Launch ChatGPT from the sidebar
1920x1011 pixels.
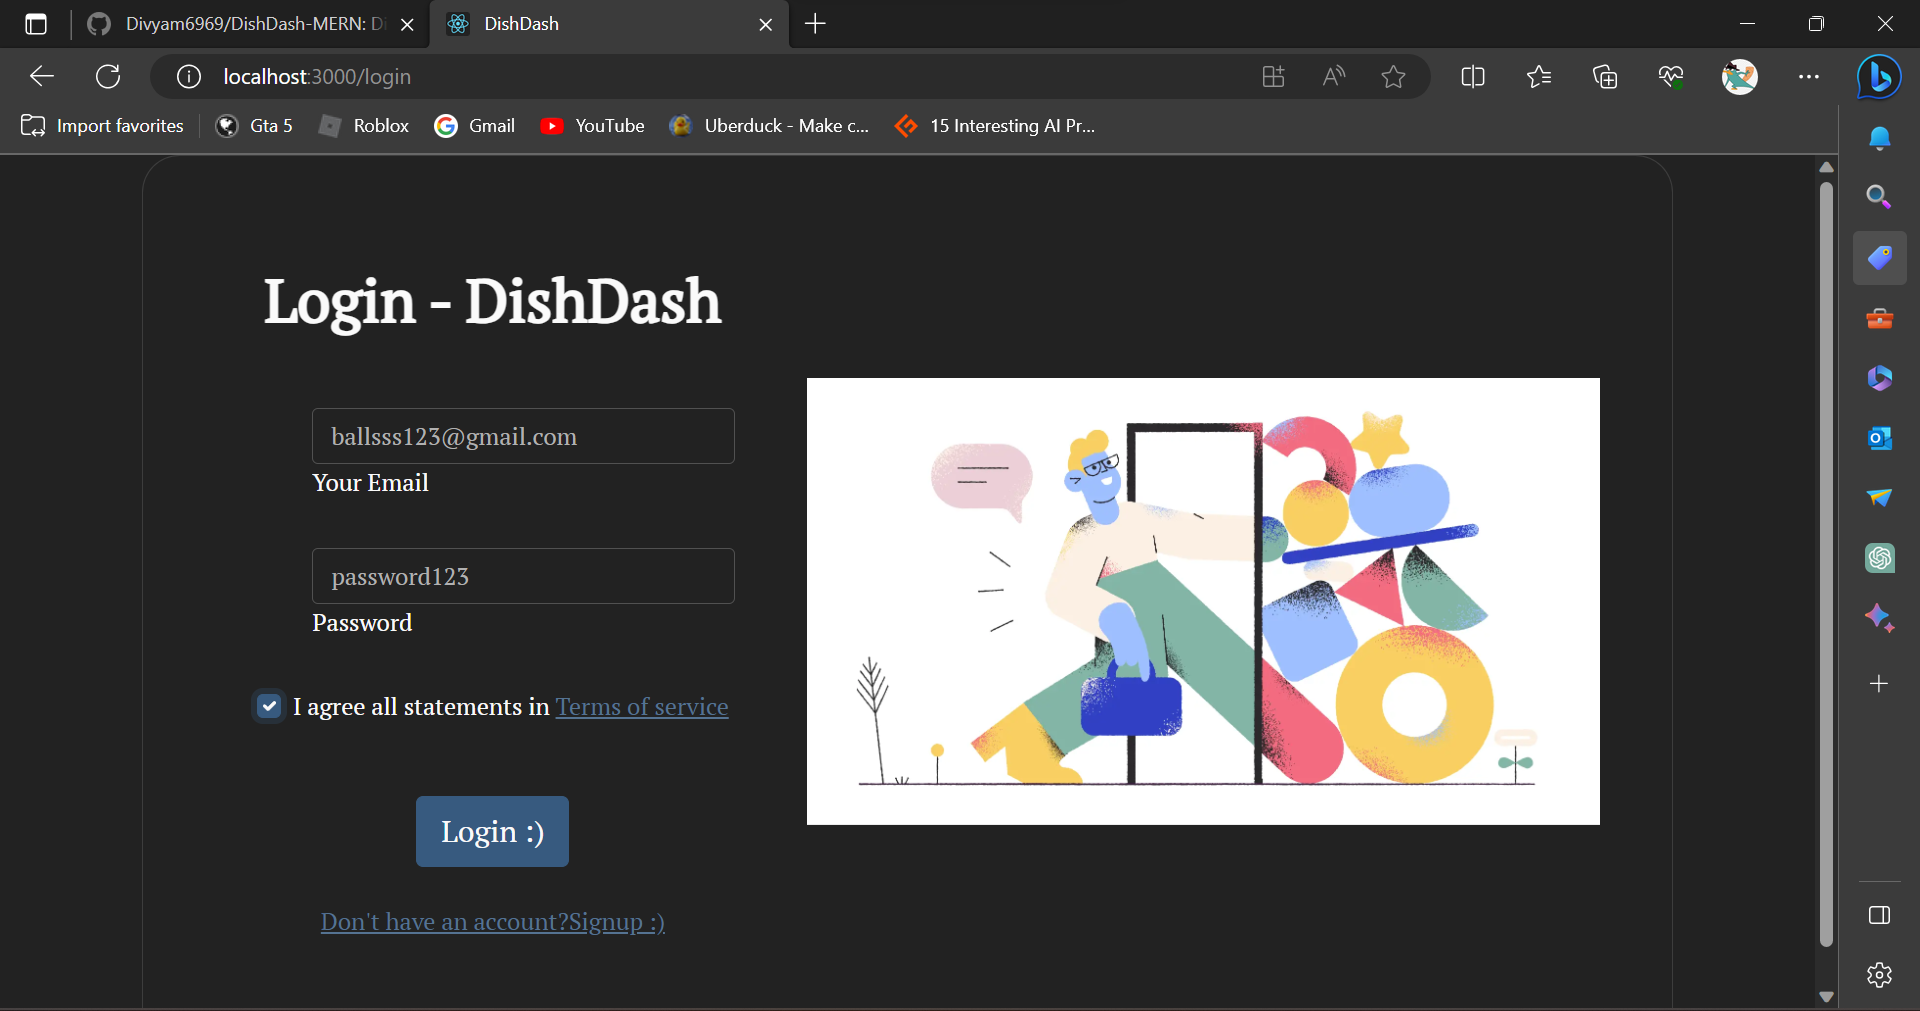point(1880,558)
